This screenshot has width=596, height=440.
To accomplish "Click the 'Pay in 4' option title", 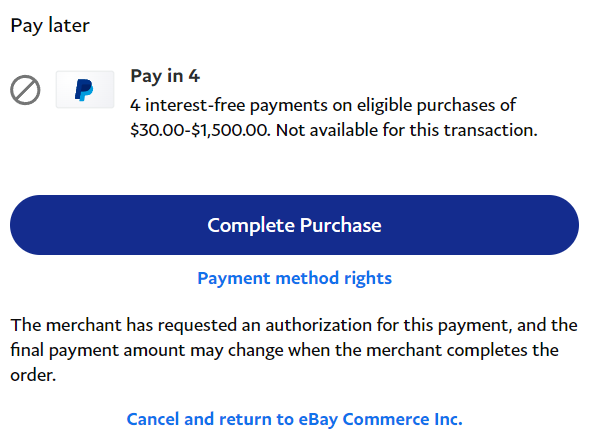I will tap(165, 76).
